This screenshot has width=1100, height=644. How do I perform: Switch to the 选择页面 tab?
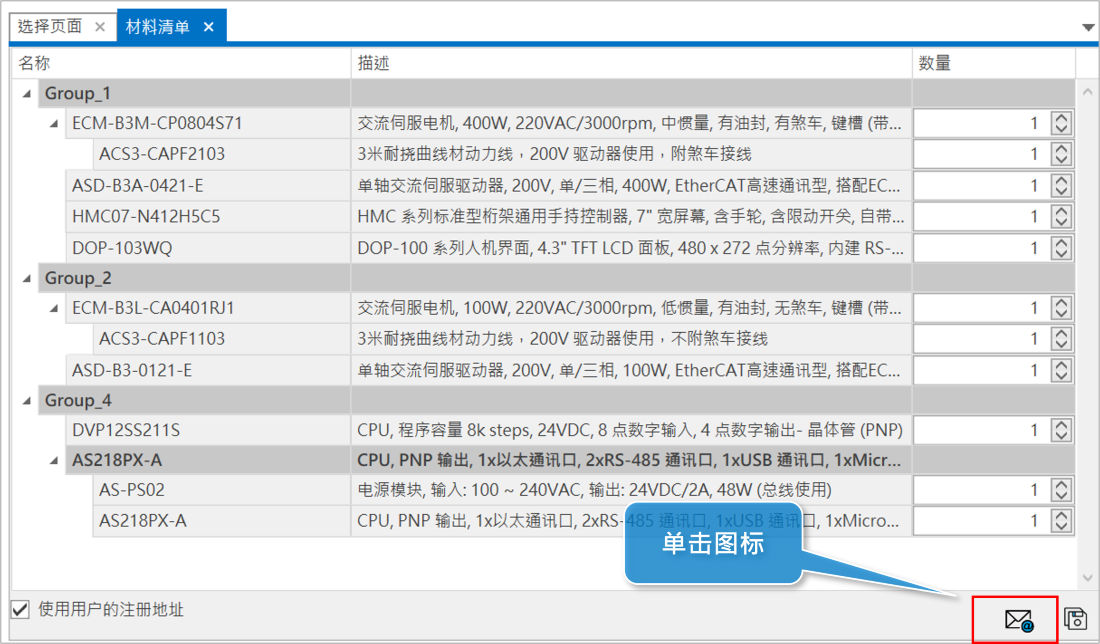(x=48, y=27)
